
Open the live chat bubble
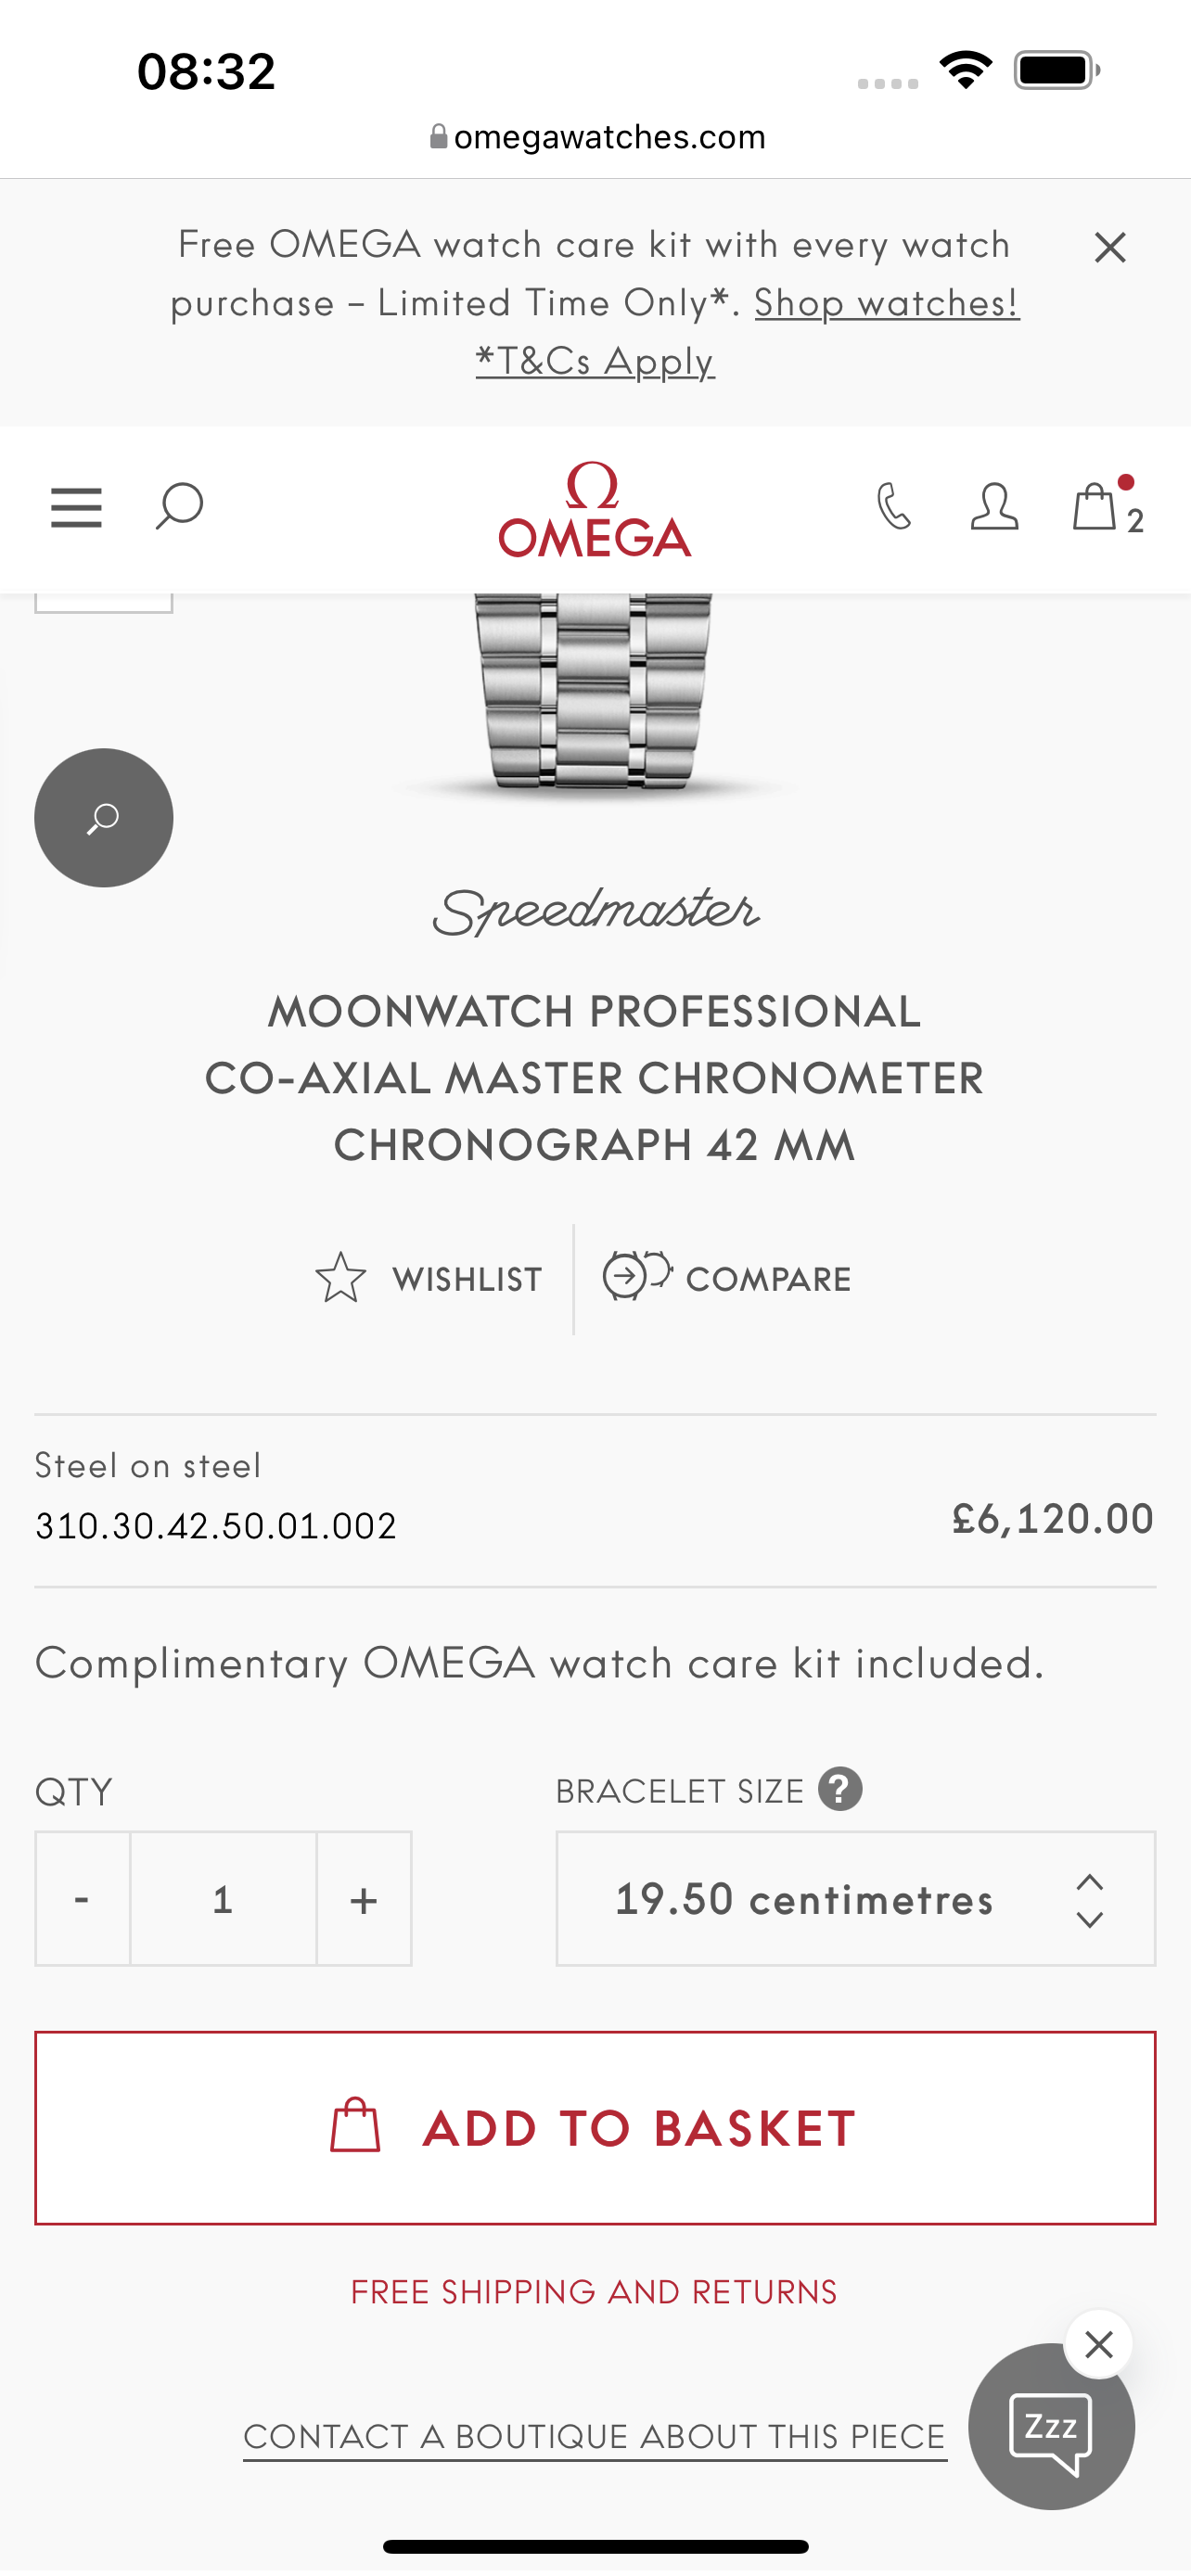(1050, 2428)
